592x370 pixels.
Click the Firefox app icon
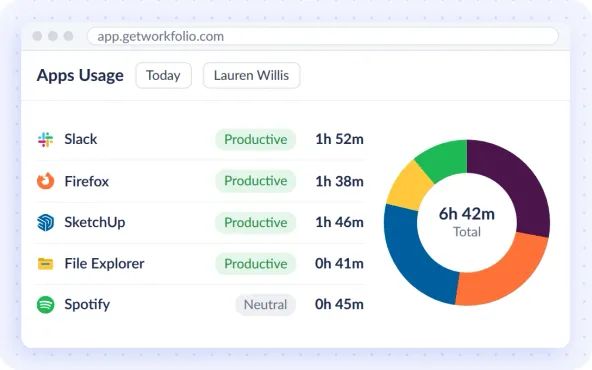coord(45,181)
